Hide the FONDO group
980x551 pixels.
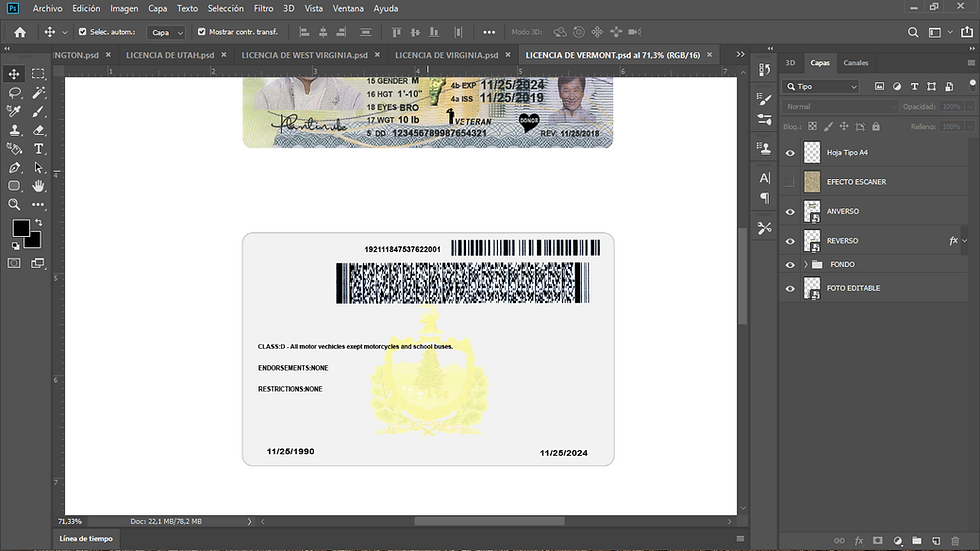pyautogui.click(x=790, y=264)
